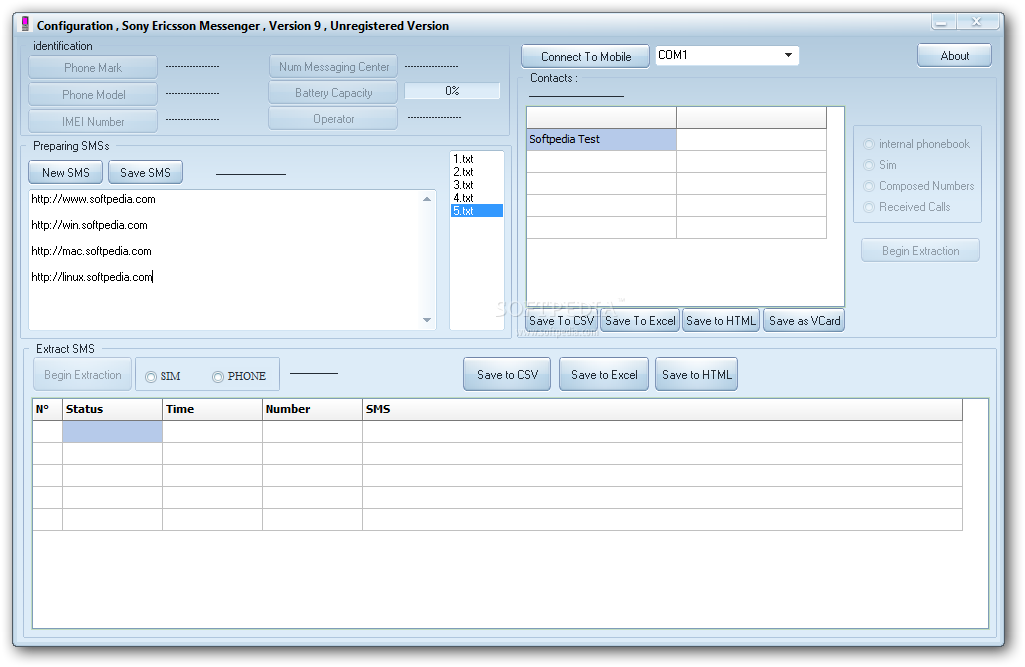The width and height of the screenshot is (1025, 667).
Task: Click the Save SMS button
Action: click(145, 173)
